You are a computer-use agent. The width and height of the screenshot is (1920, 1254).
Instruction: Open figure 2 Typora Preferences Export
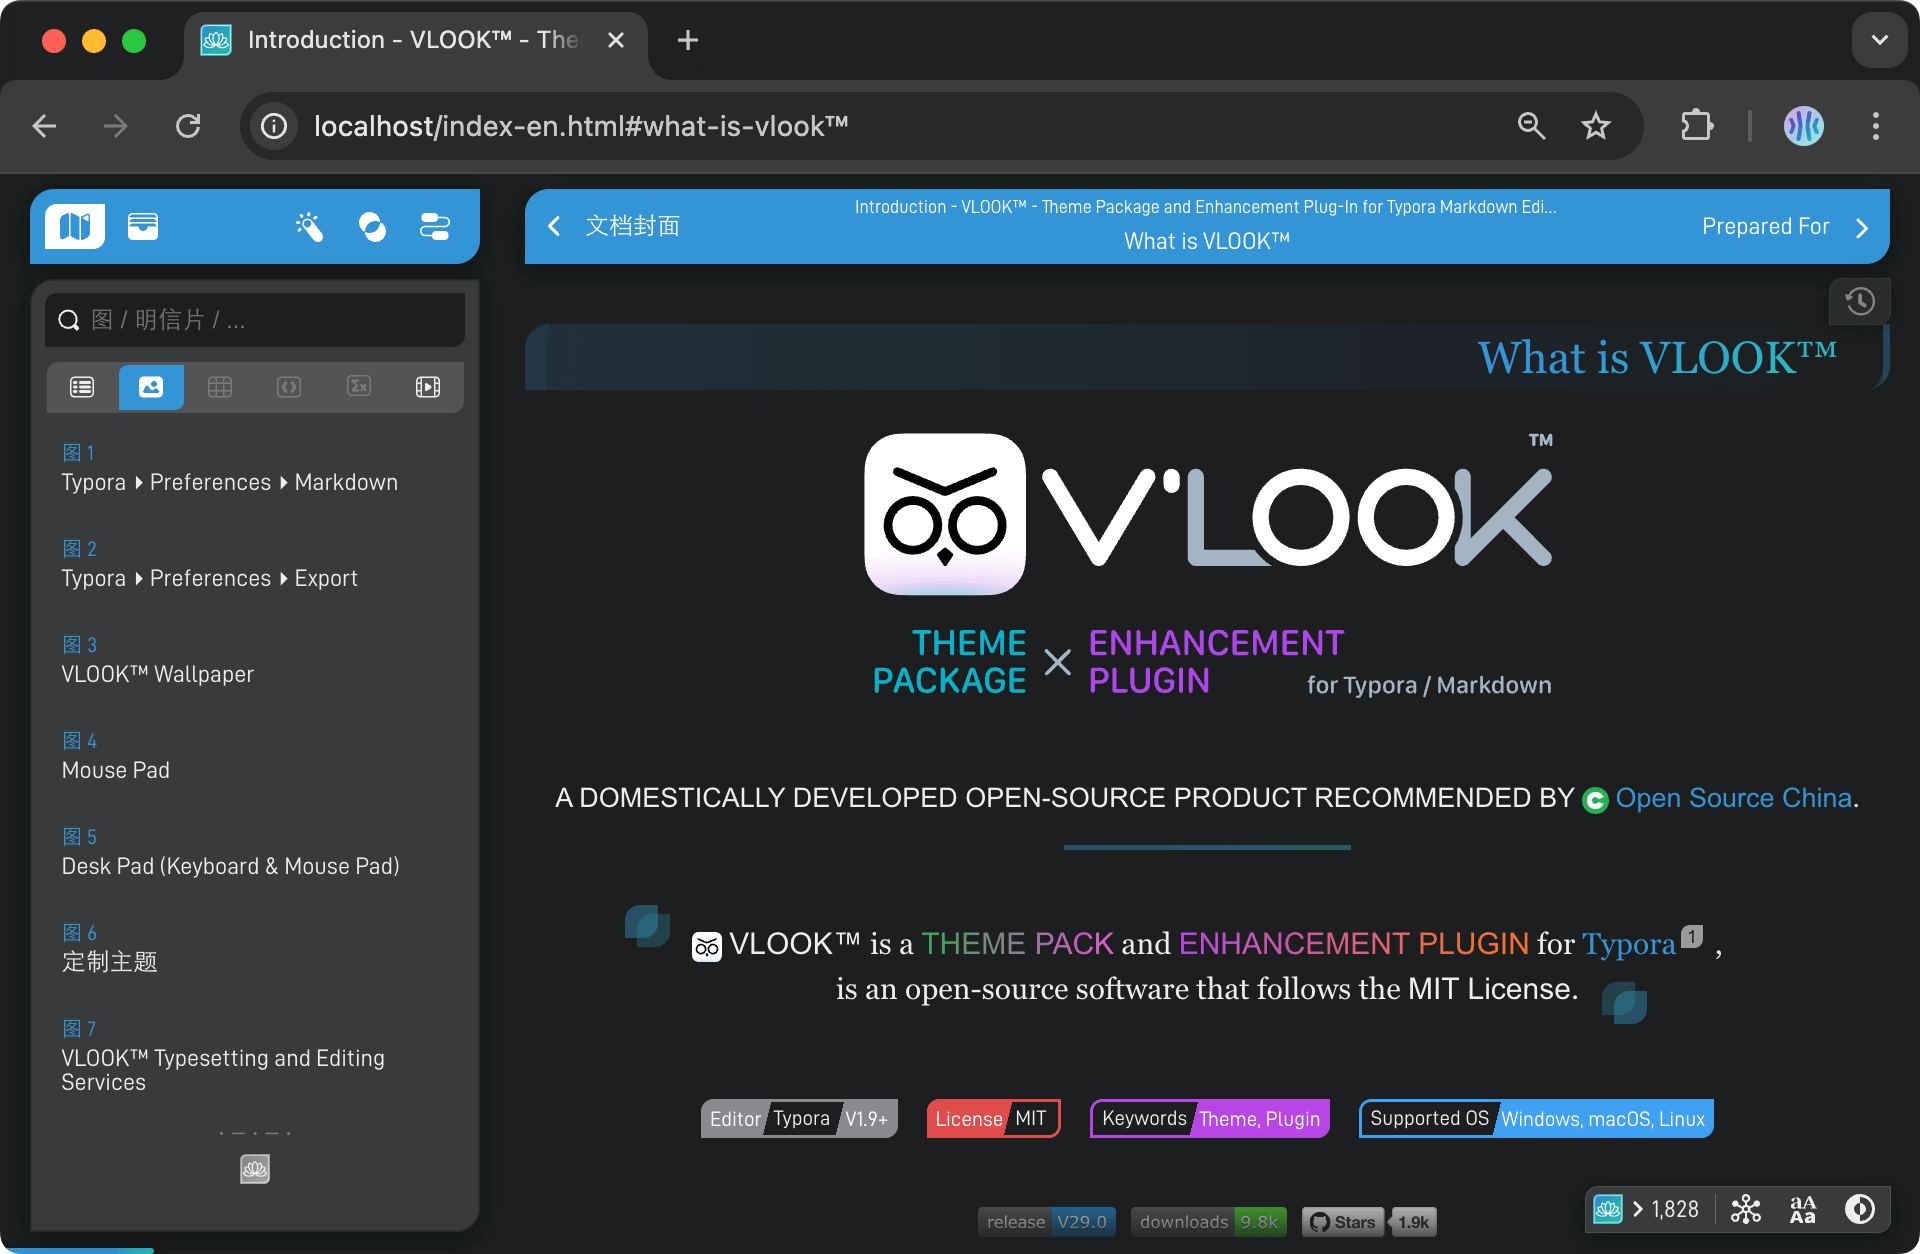tap(210, 564)
